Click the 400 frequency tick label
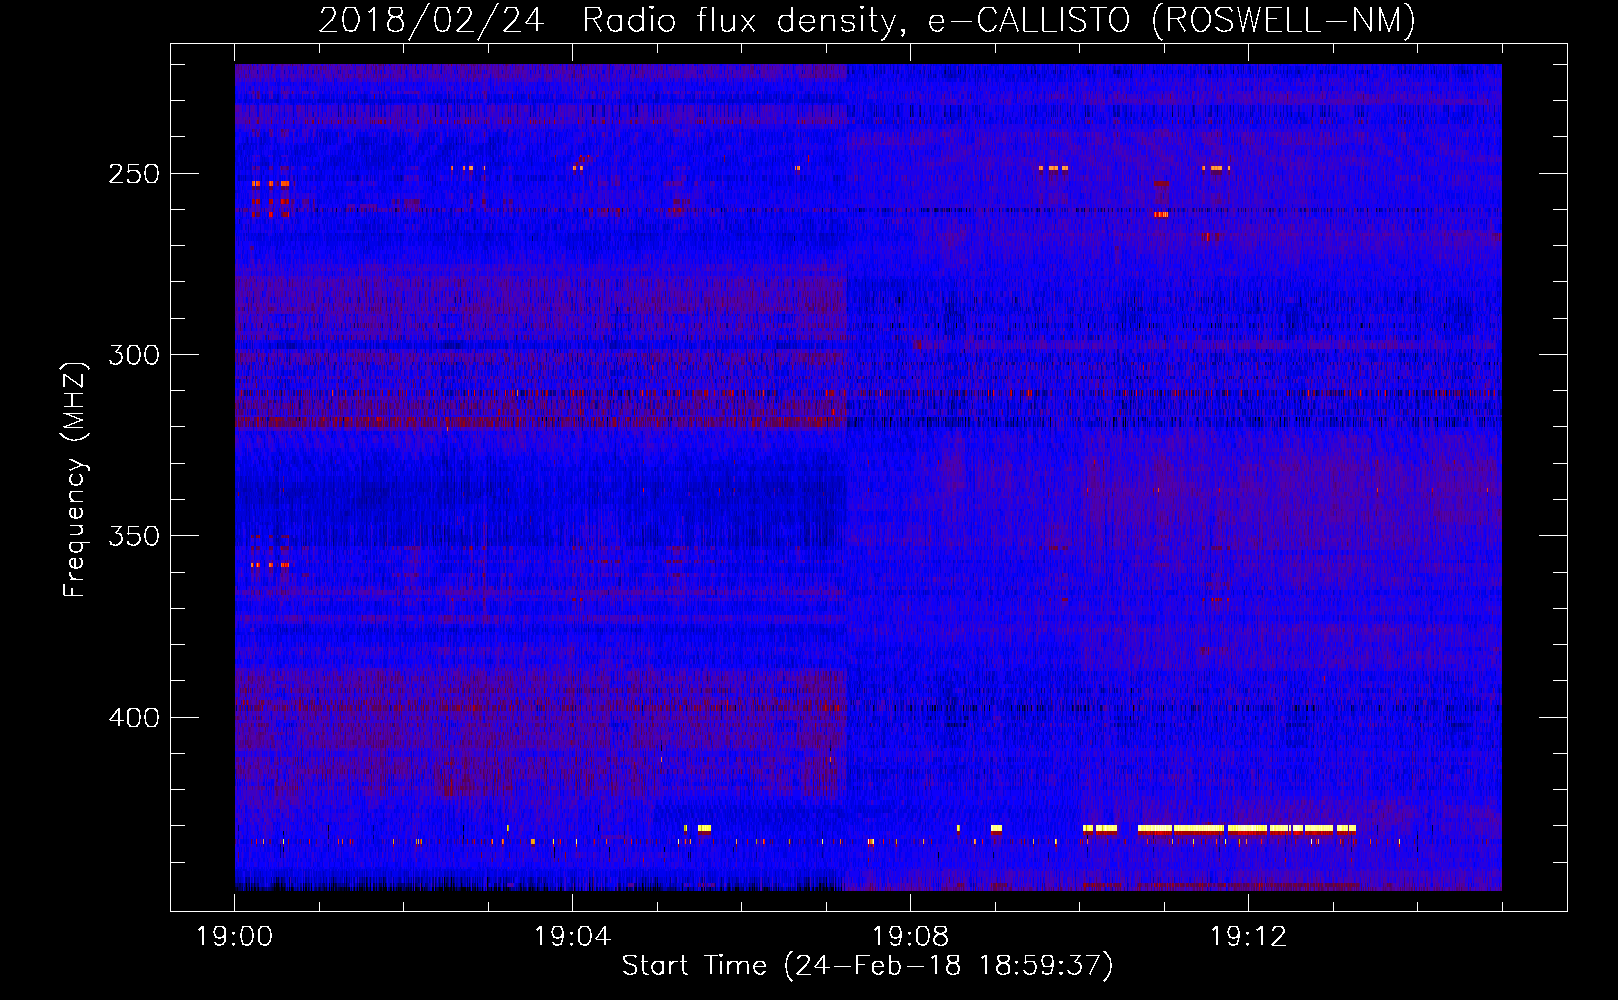The height and width of the screenshot is (1000, 1618). 134,718
